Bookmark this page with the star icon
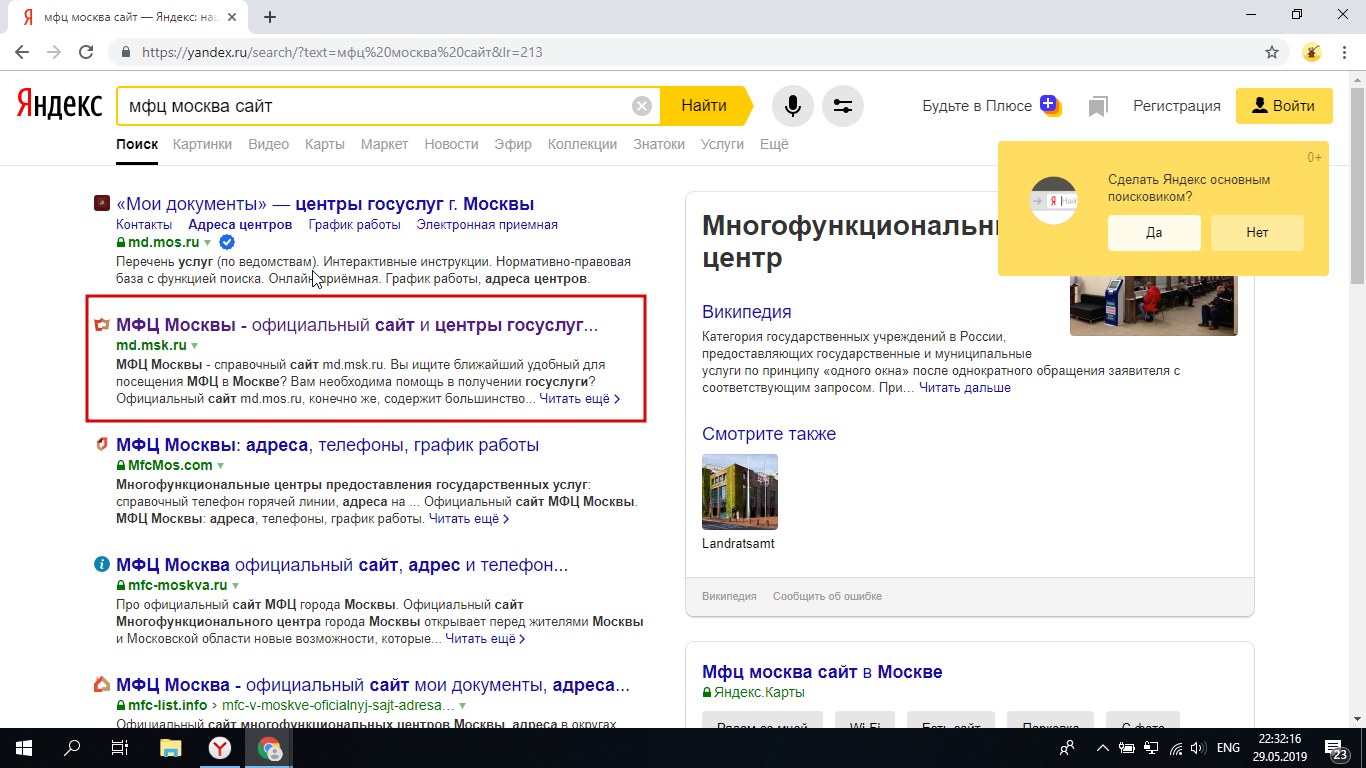 coord(1272,52)
